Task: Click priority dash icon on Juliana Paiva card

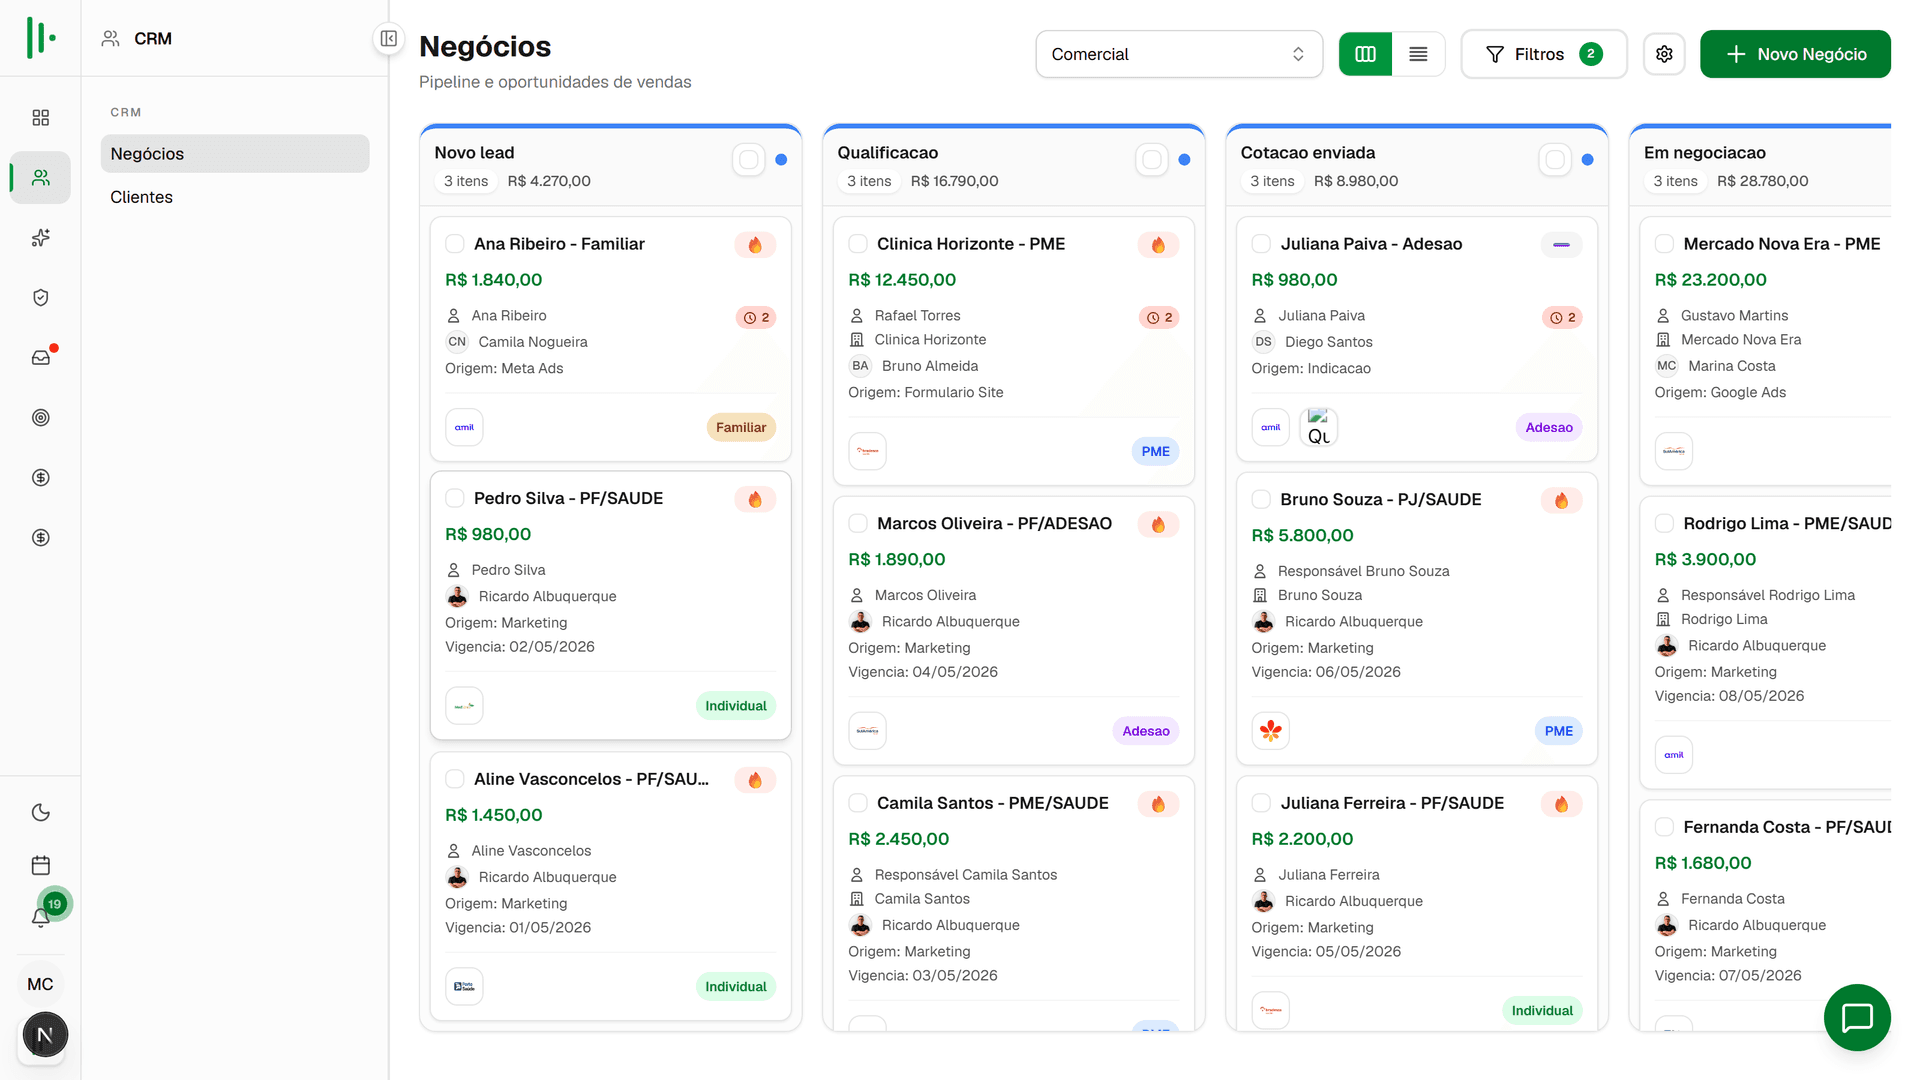Action: [x=1561, y=245]
